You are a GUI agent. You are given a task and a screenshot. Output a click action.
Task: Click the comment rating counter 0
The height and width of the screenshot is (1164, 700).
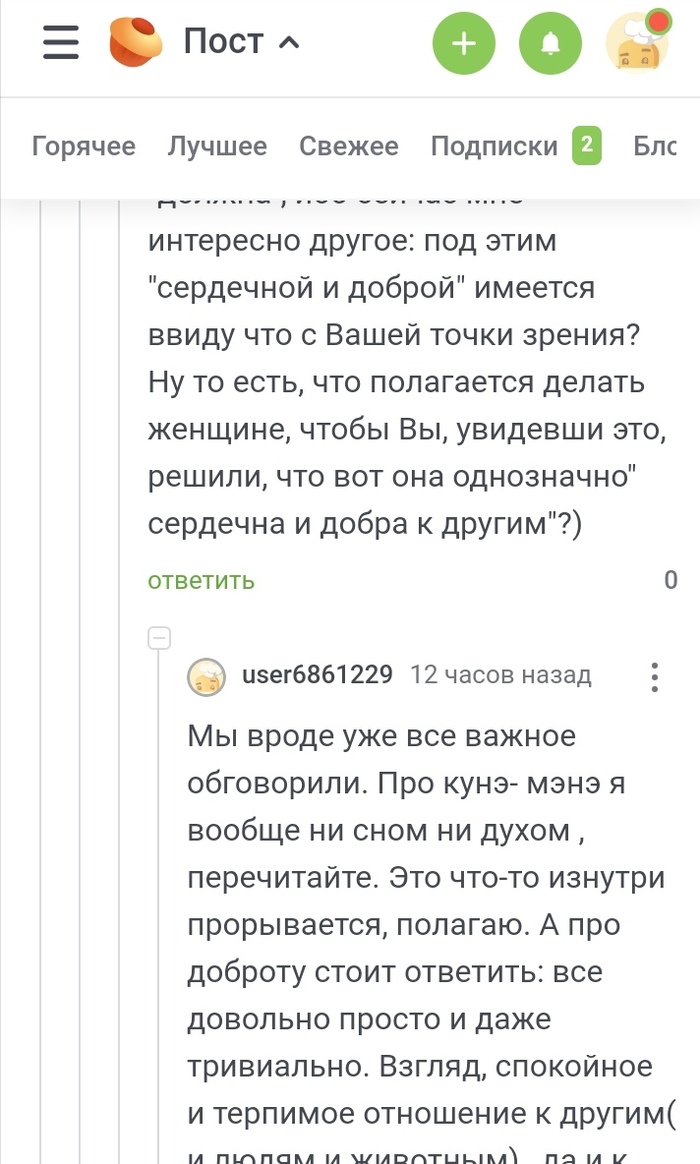pyautogui.click(x=670, y=580)
